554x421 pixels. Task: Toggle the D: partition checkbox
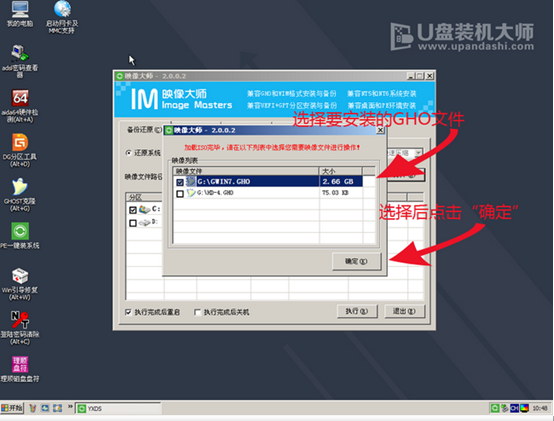(133, 223)
